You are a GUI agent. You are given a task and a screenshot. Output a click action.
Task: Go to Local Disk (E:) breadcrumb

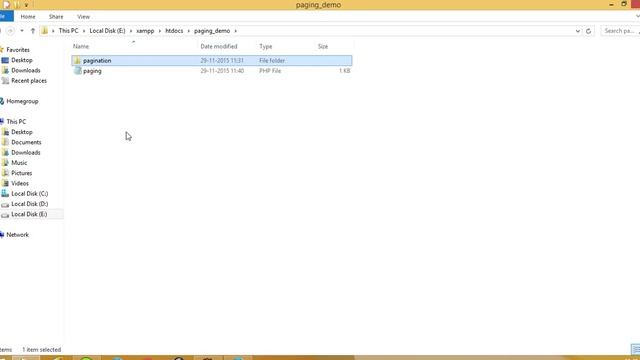point(107,31)
